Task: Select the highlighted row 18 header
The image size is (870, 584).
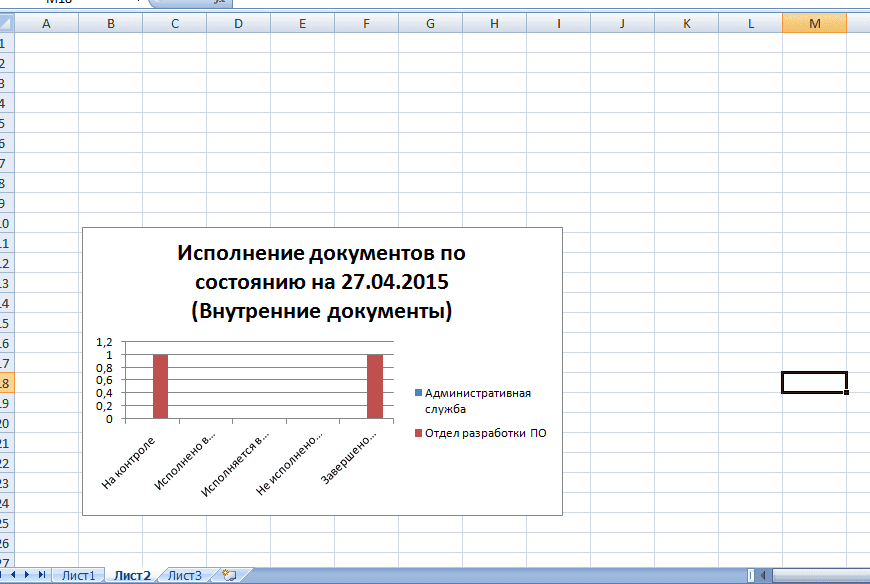Action: pos(5,383)
